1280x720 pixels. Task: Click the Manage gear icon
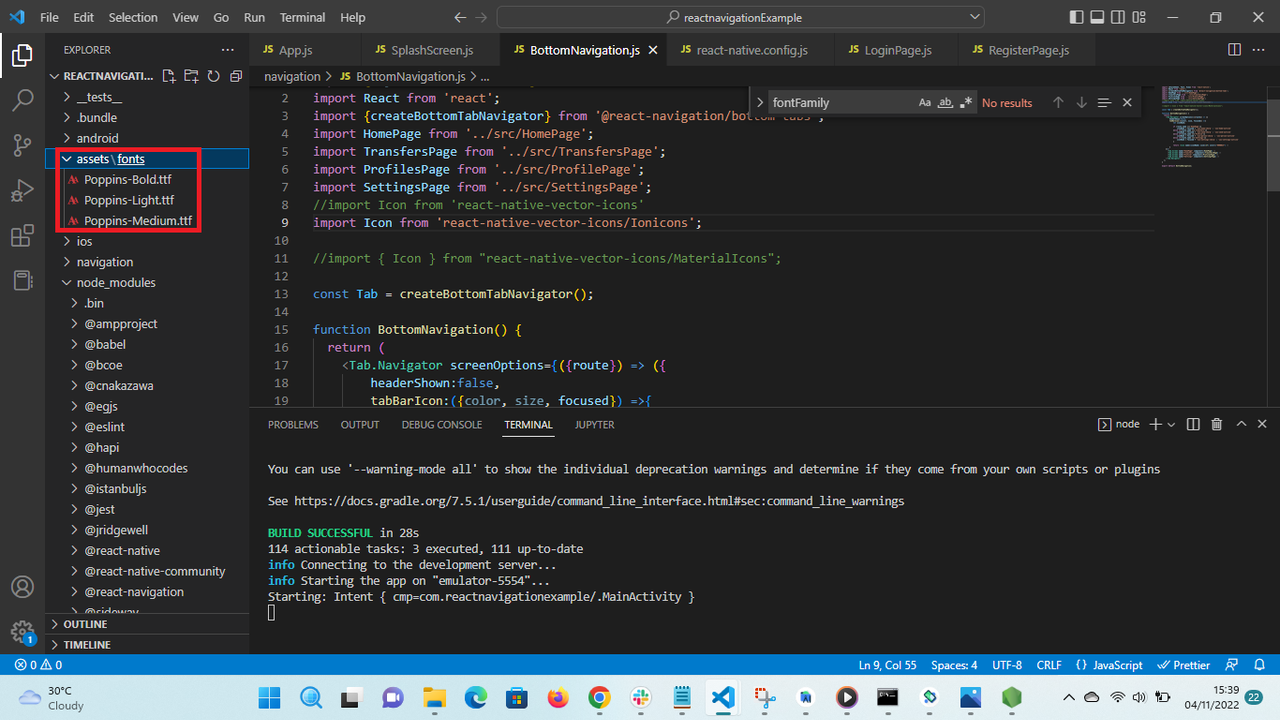(22, 631)
